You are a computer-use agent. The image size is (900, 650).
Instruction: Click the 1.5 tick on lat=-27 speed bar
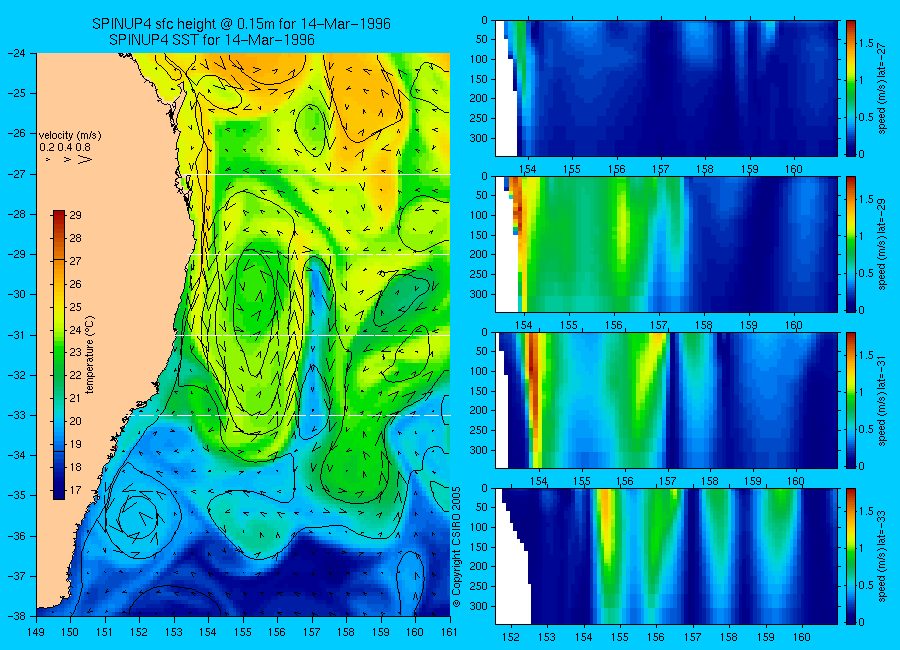pos(866,44)
